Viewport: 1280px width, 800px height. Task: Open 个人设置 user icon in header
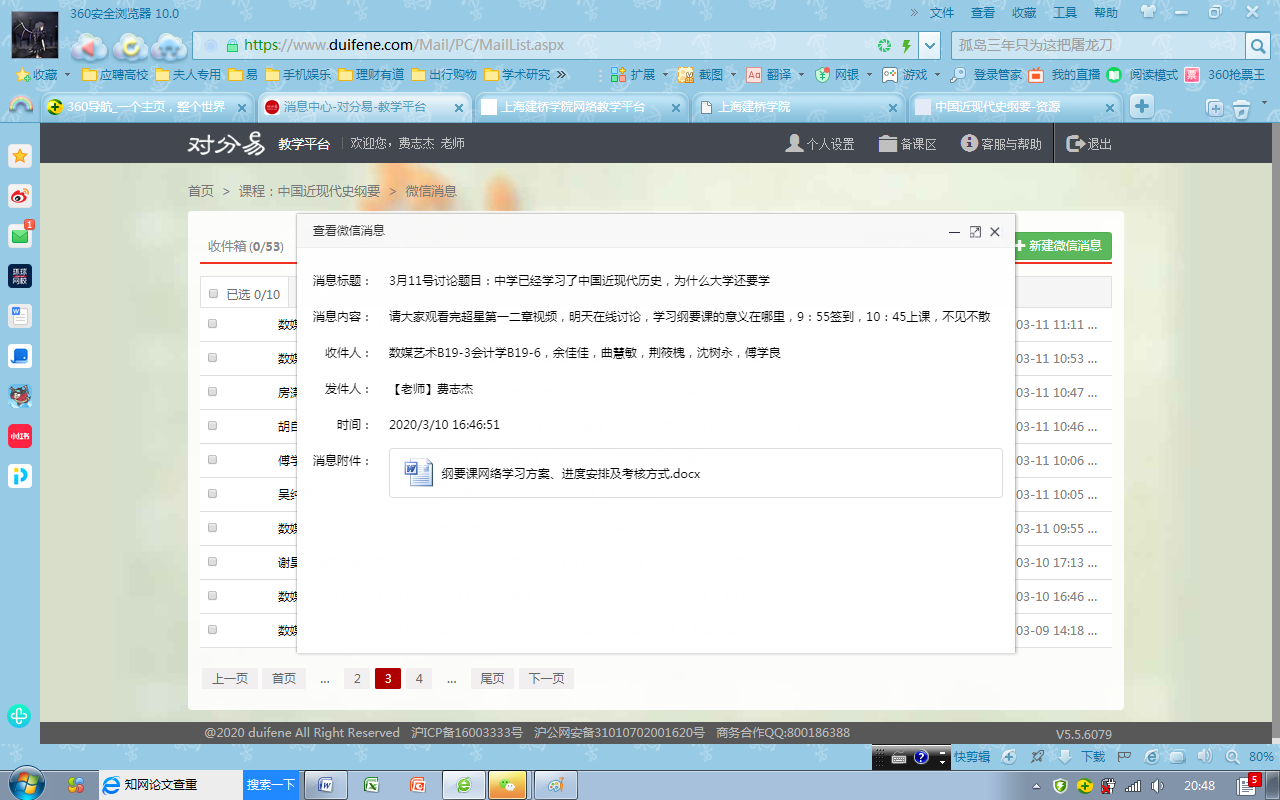[x=794, y=144]
